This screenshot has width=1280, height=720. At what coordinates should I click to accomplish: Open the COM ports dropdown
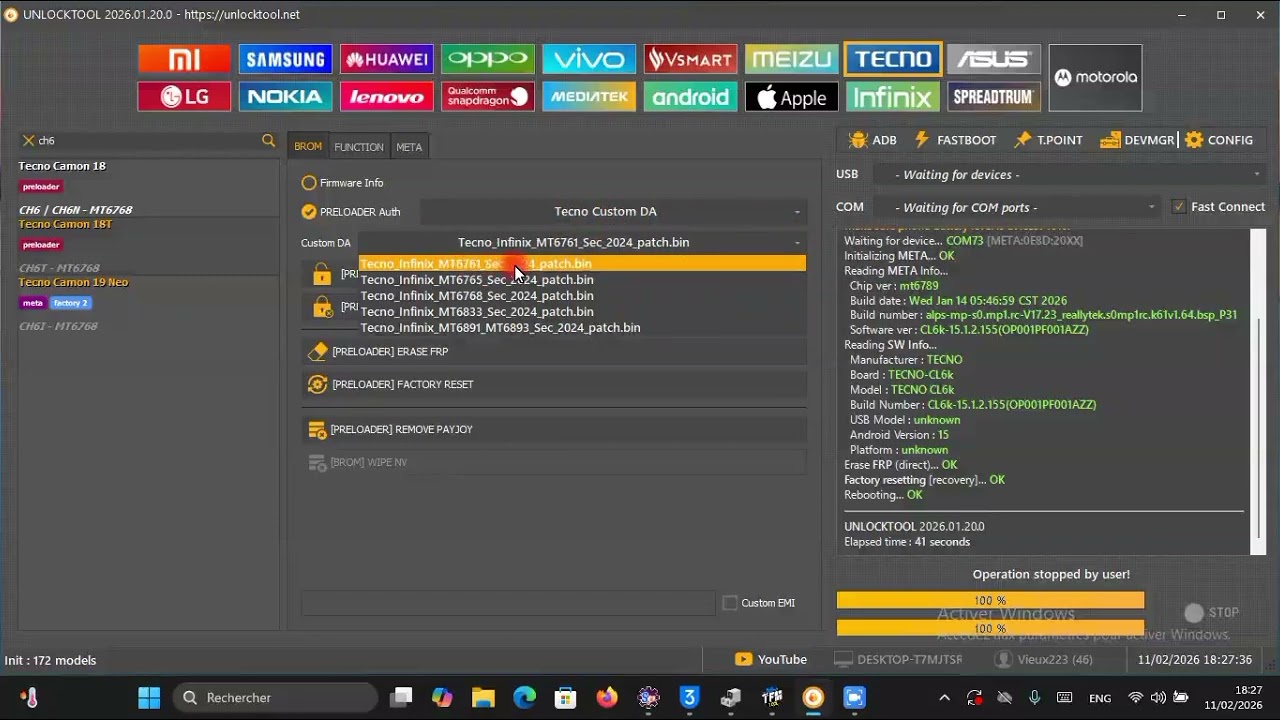coord(1017,207)
